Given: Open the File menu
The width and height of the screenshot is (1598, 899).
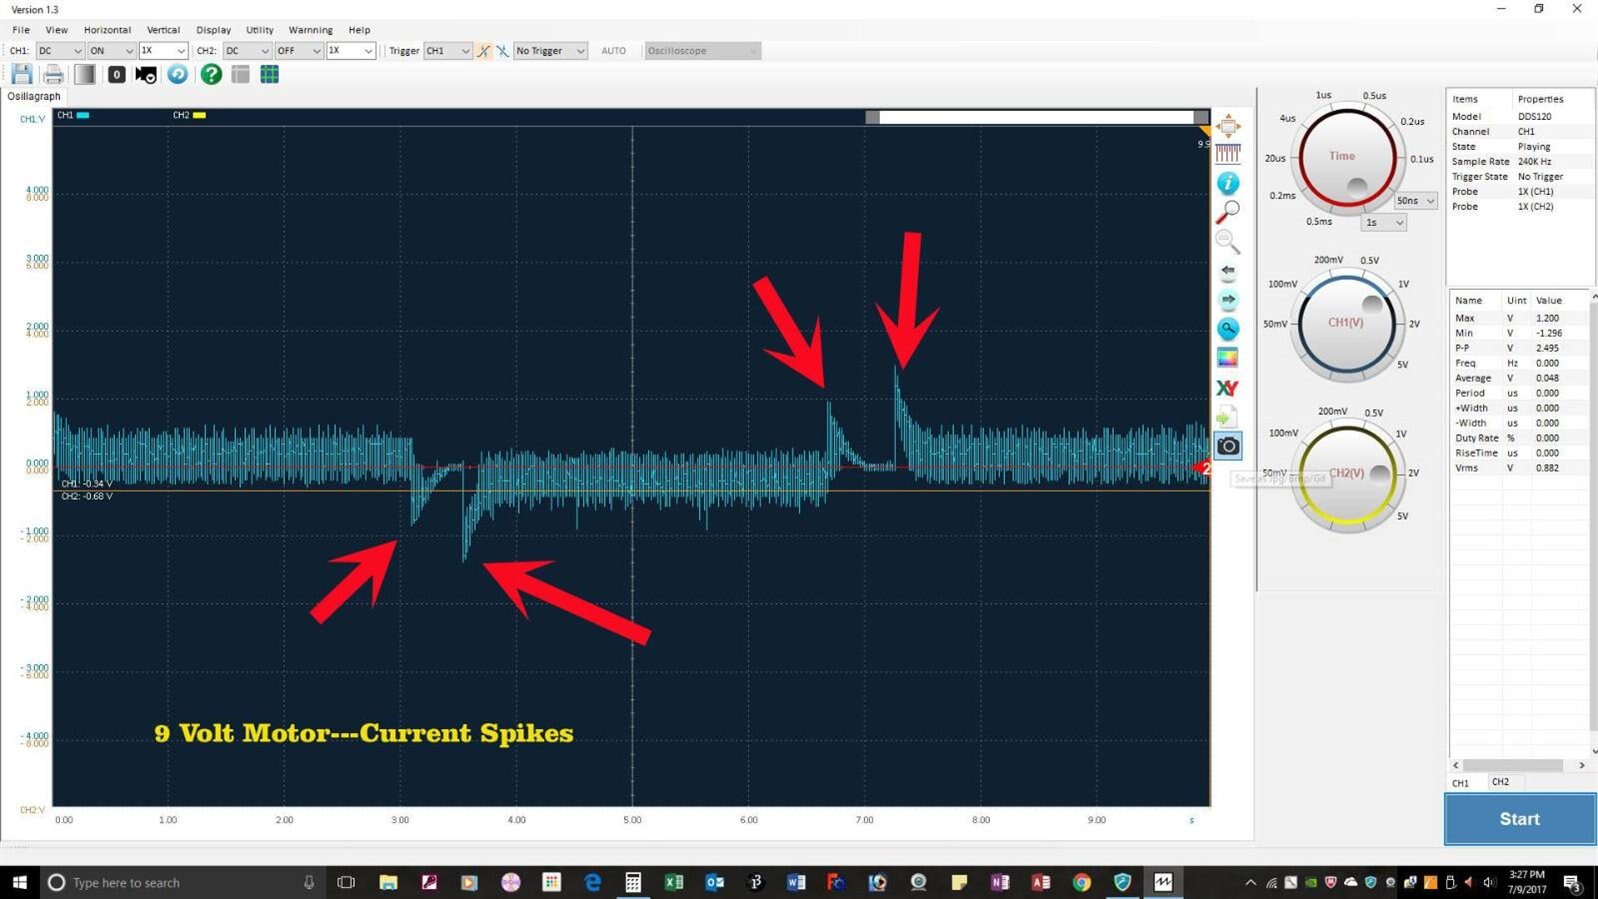Looking at the screenshot, I should pyautogui.click(x=21, y=30).
